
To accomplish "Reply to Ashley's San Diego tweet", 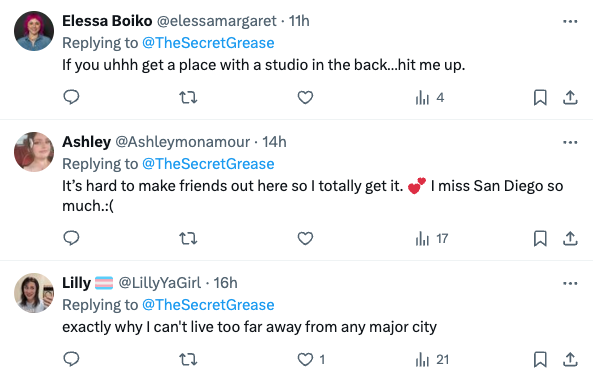I will (x=71, y=238).
